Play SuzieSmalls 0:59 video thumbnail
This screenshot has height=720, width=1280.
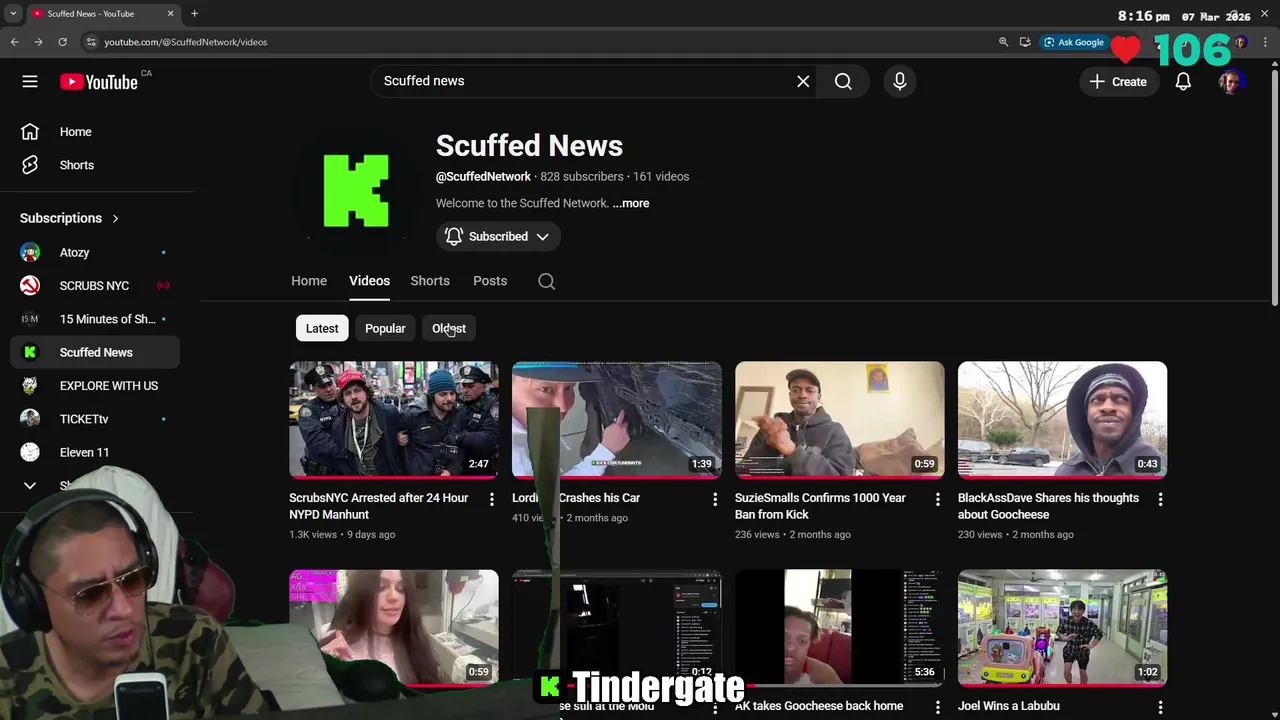[840, 419]
